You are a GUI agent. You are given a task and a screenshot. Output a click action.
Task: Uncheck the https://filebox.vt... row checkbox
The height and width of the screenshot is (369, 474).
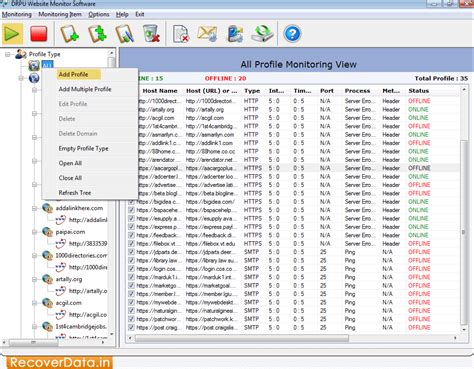[x=131, y=244]
